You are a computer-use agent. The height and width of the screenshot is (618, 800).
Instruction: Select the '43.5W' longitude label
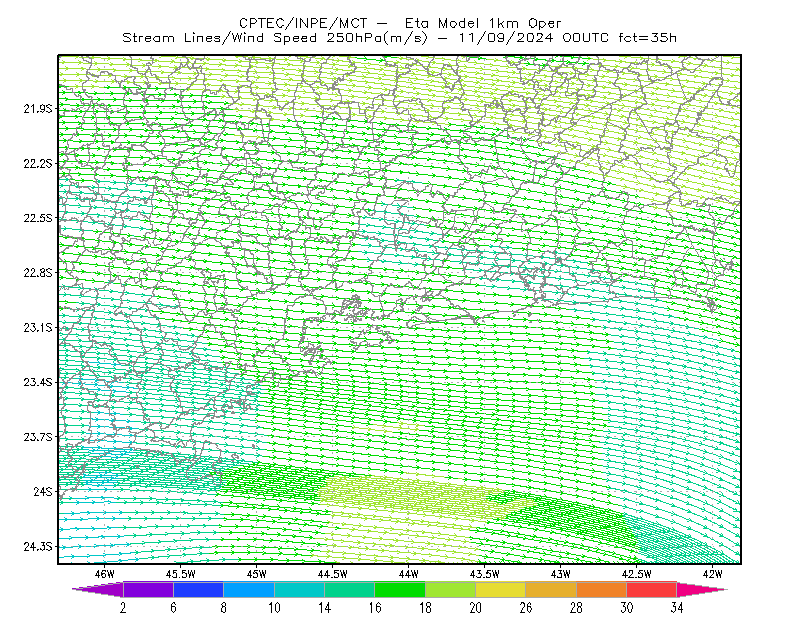[485, 574]
